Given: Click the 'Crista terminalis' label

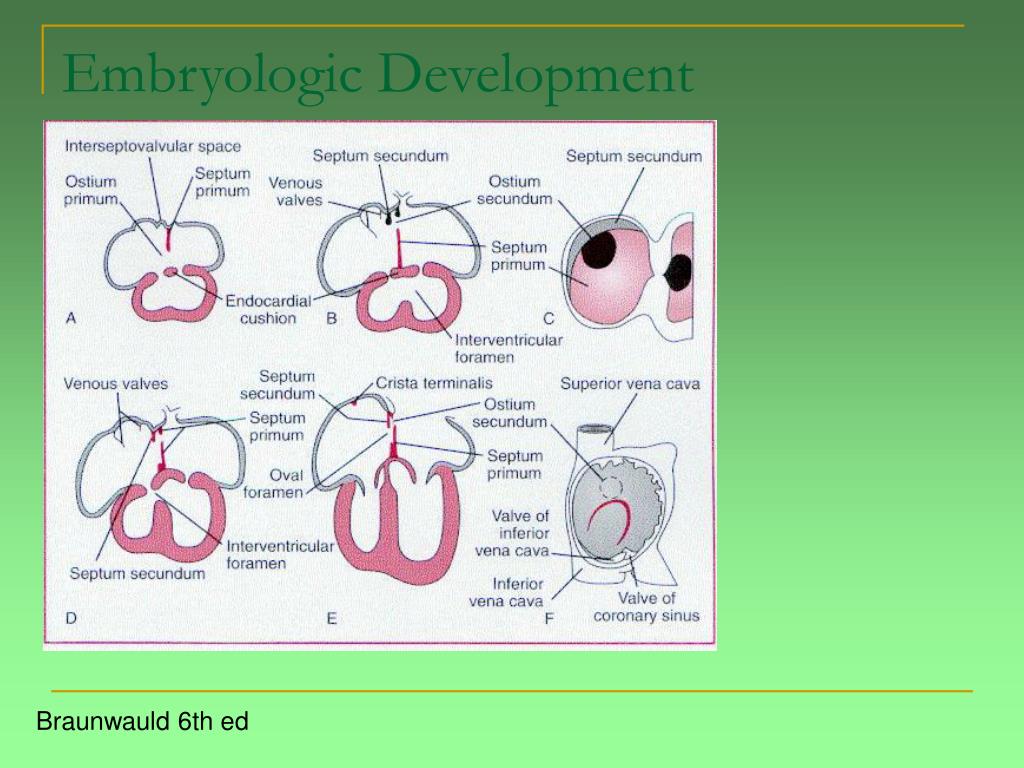Looking at the screenshot, I should (x=434, y=383).
